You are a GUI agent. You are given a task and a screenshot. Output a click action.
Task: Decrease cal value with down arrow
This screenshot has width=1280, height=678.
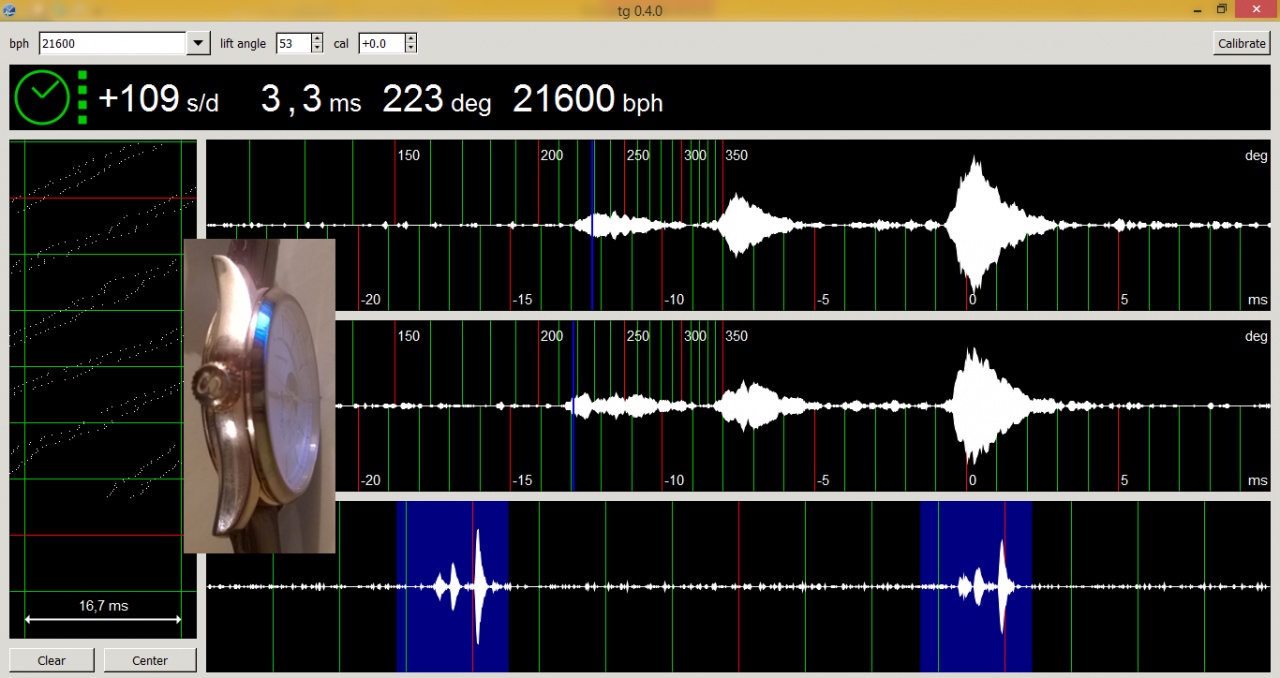[410, 48]
